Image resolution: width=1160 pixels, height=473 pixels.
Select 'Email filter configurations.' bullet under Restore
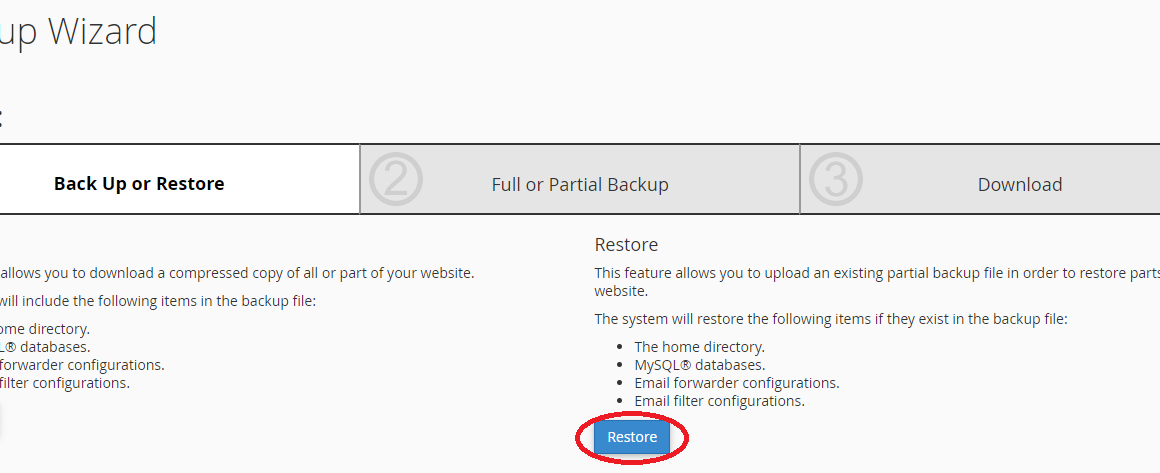719,401
